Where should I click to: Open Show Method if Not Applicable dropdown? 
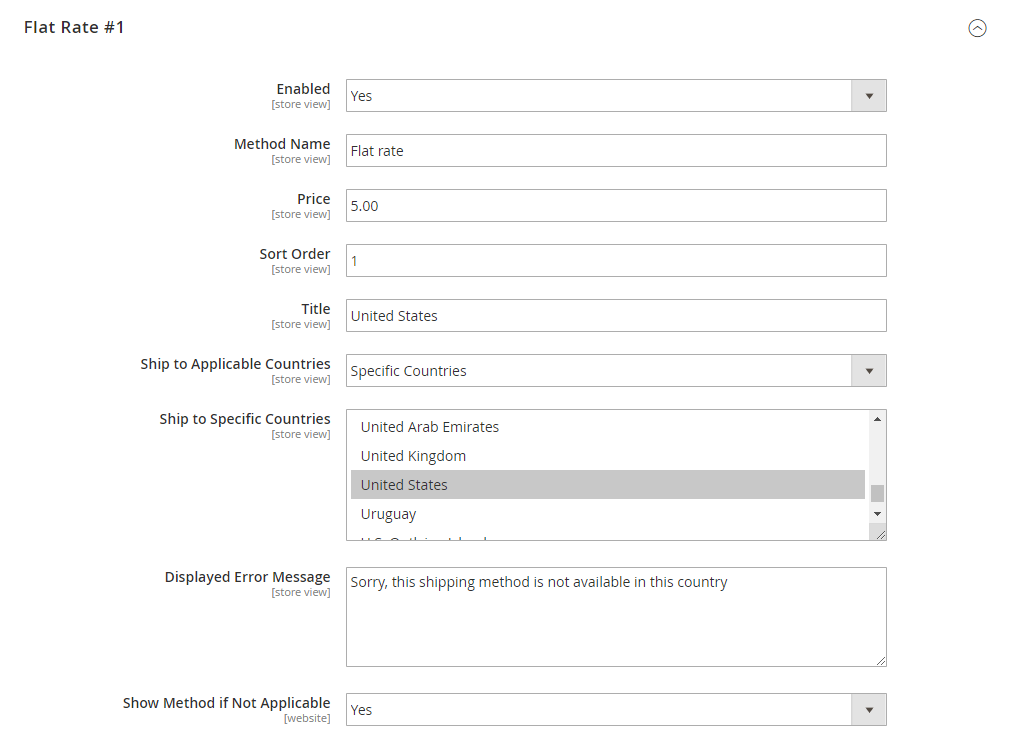pos(615,710)
